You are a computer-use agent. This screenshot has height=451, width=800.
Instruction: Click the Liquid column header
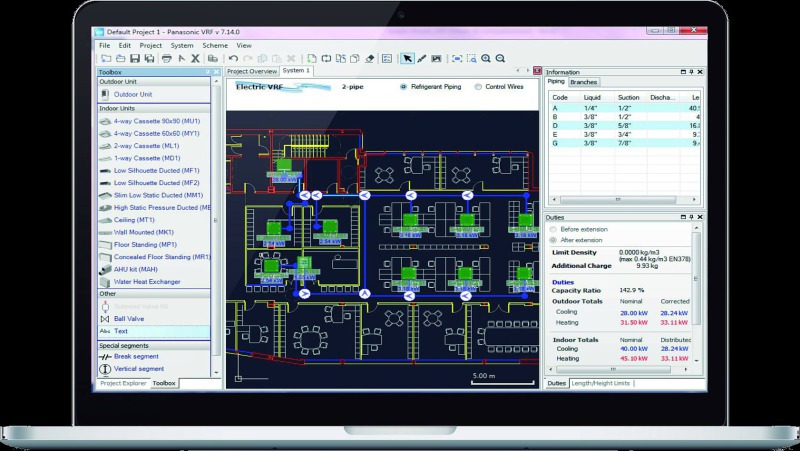592,97
